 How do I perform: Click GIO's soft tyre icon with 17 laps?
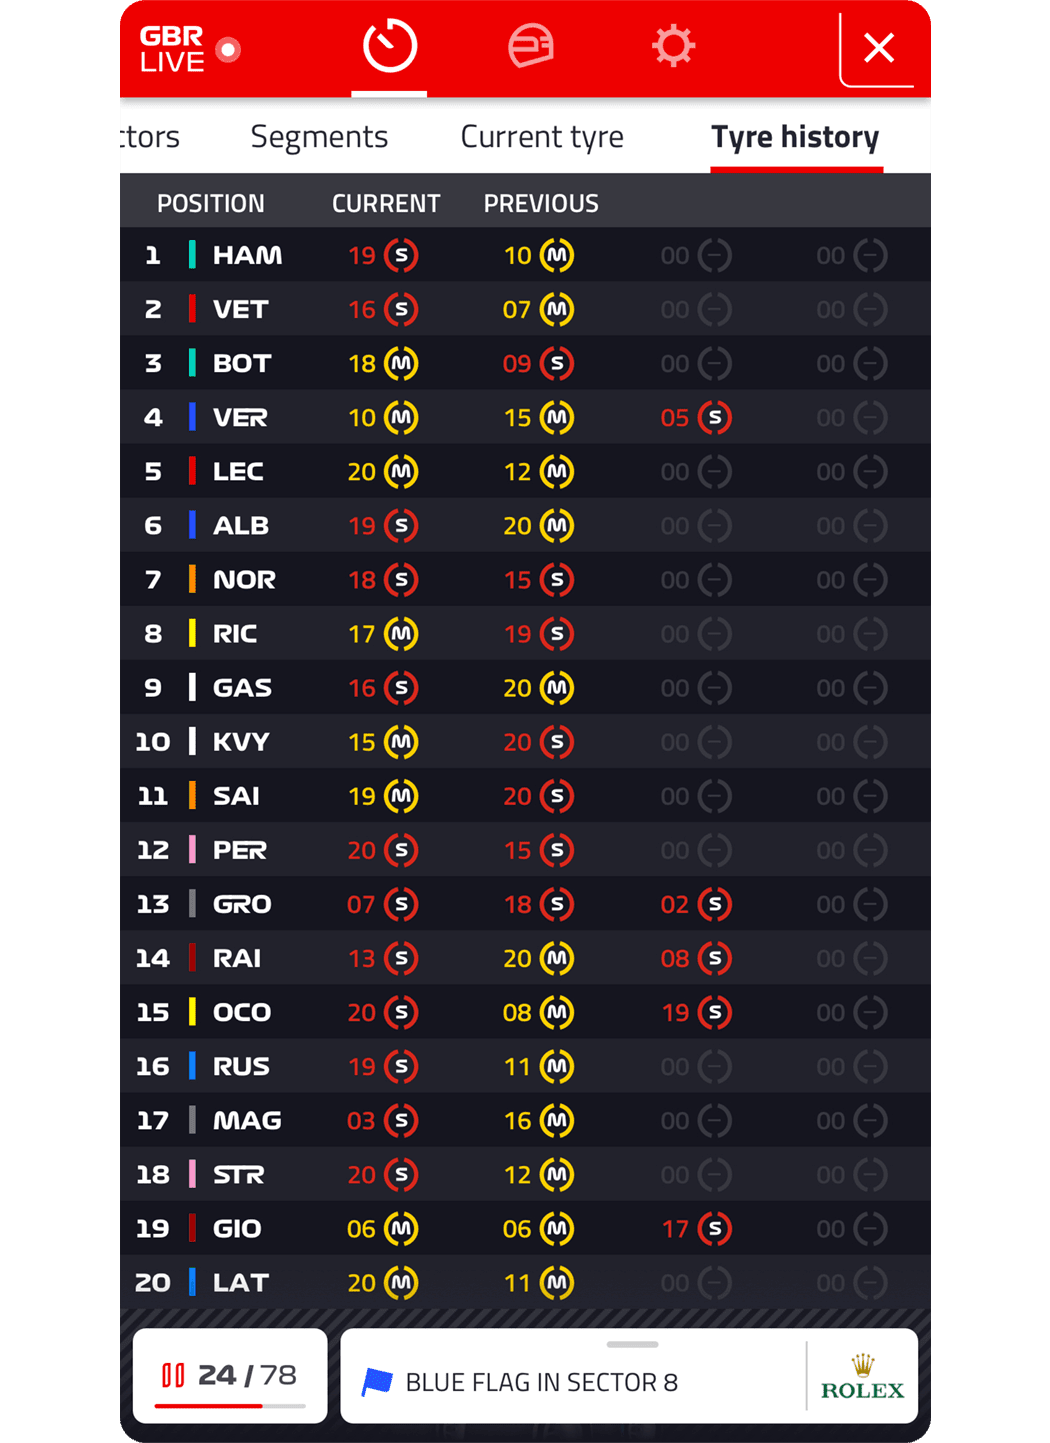click(715, 1228)
